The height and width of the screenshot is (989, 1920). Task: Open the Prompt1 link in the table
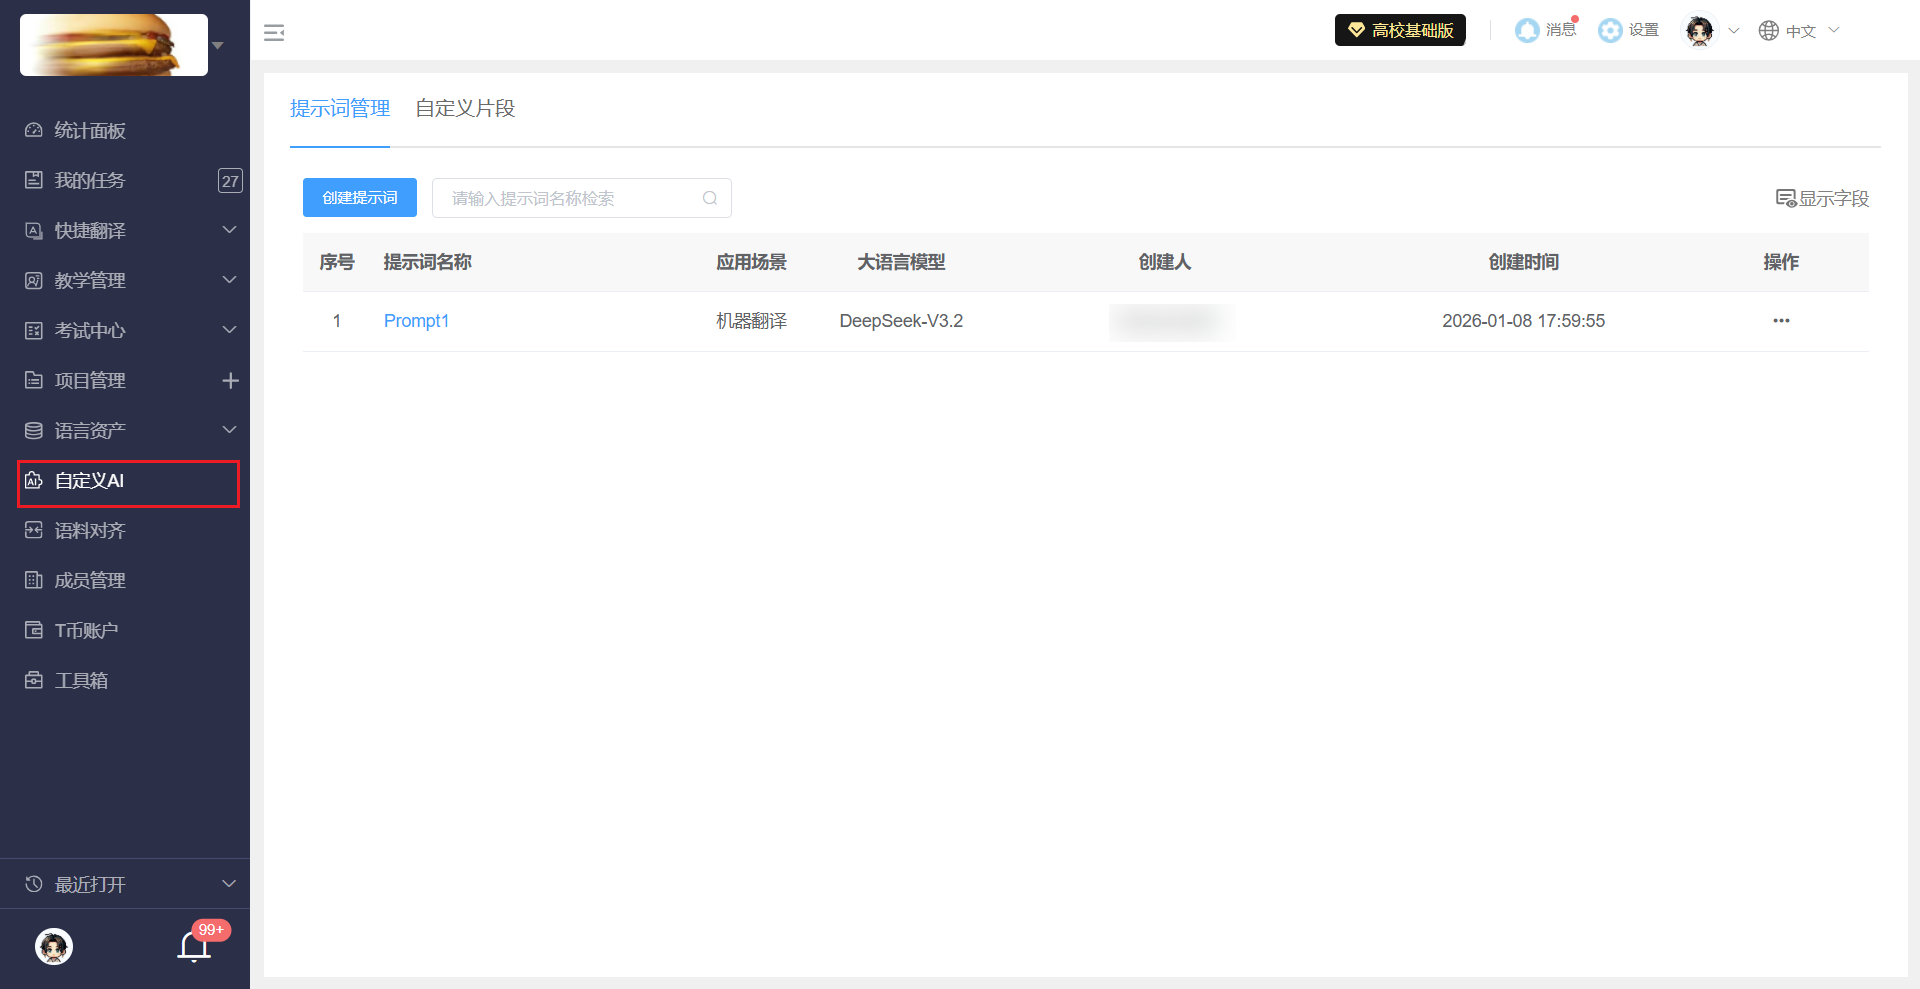tap(416, 321)
